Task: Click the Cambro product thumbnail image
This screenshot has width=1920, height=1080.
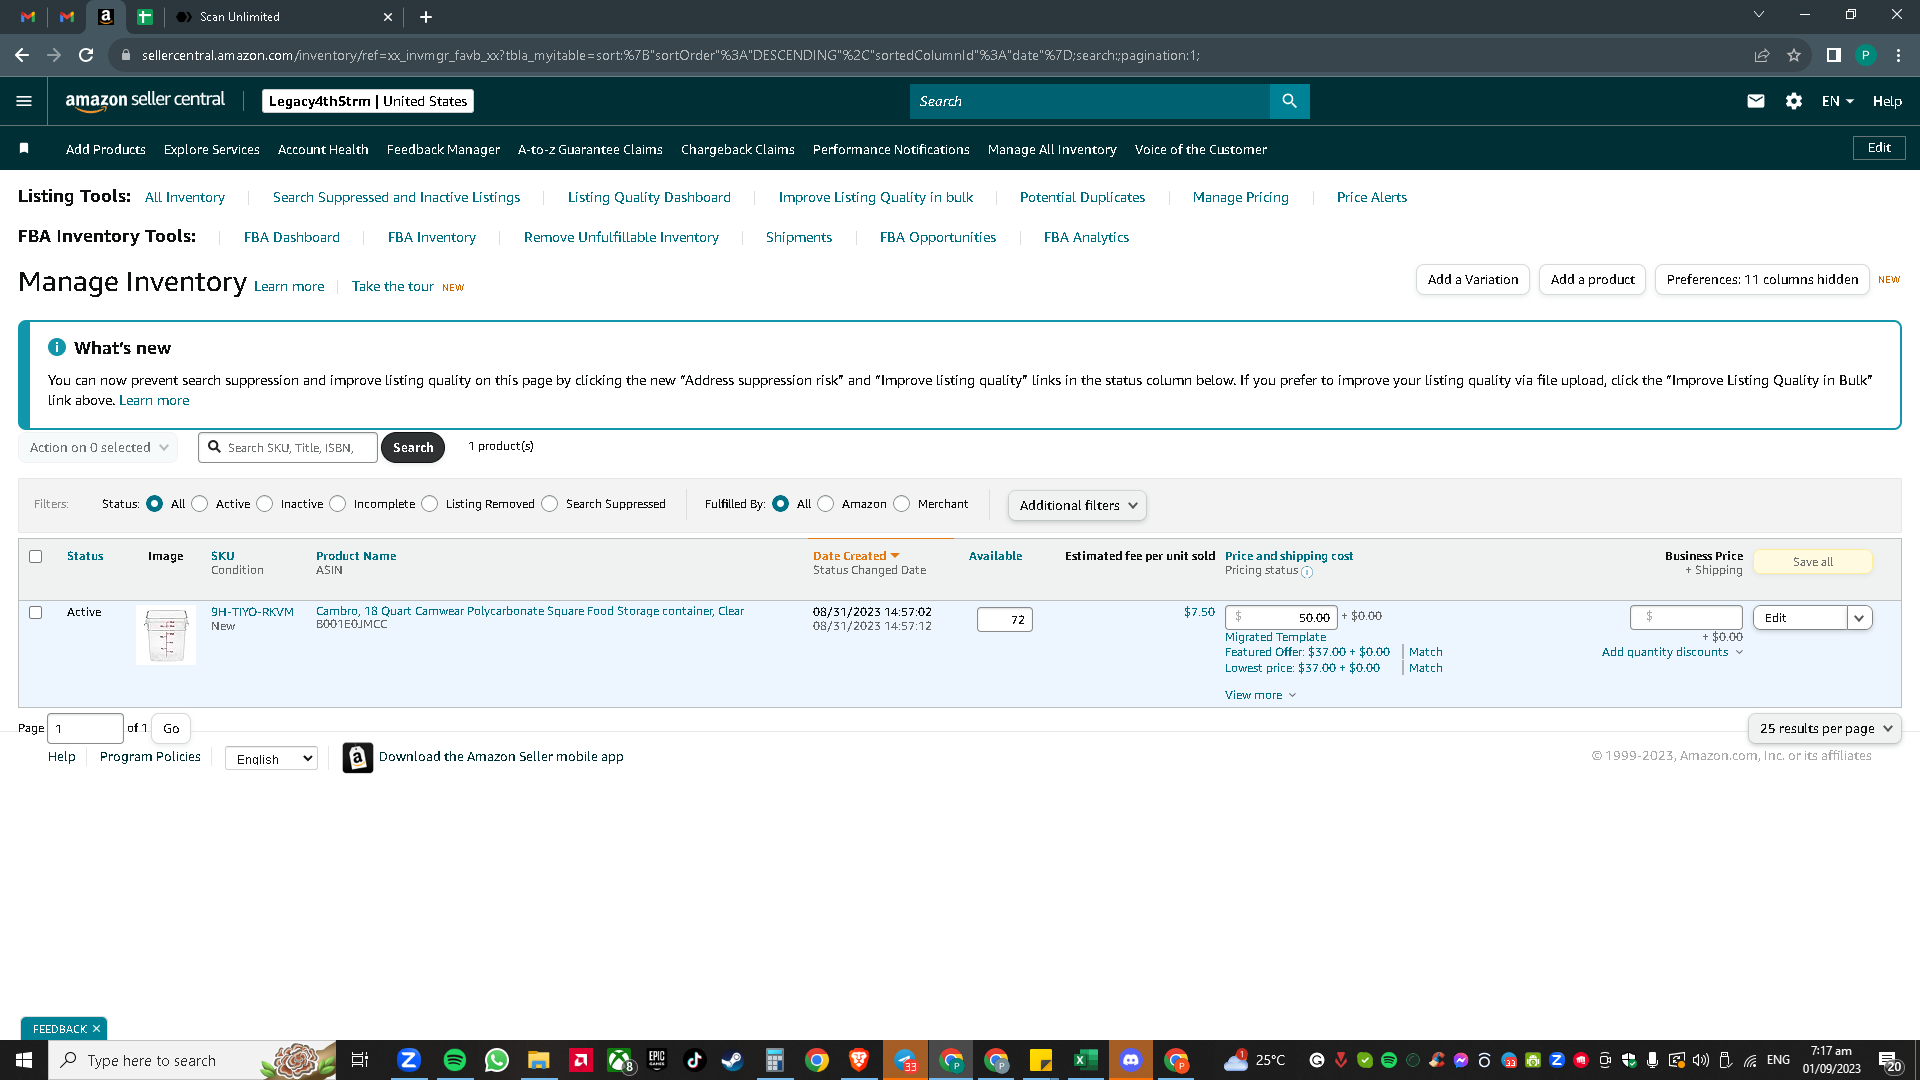Action: click(x=166, y=635)
